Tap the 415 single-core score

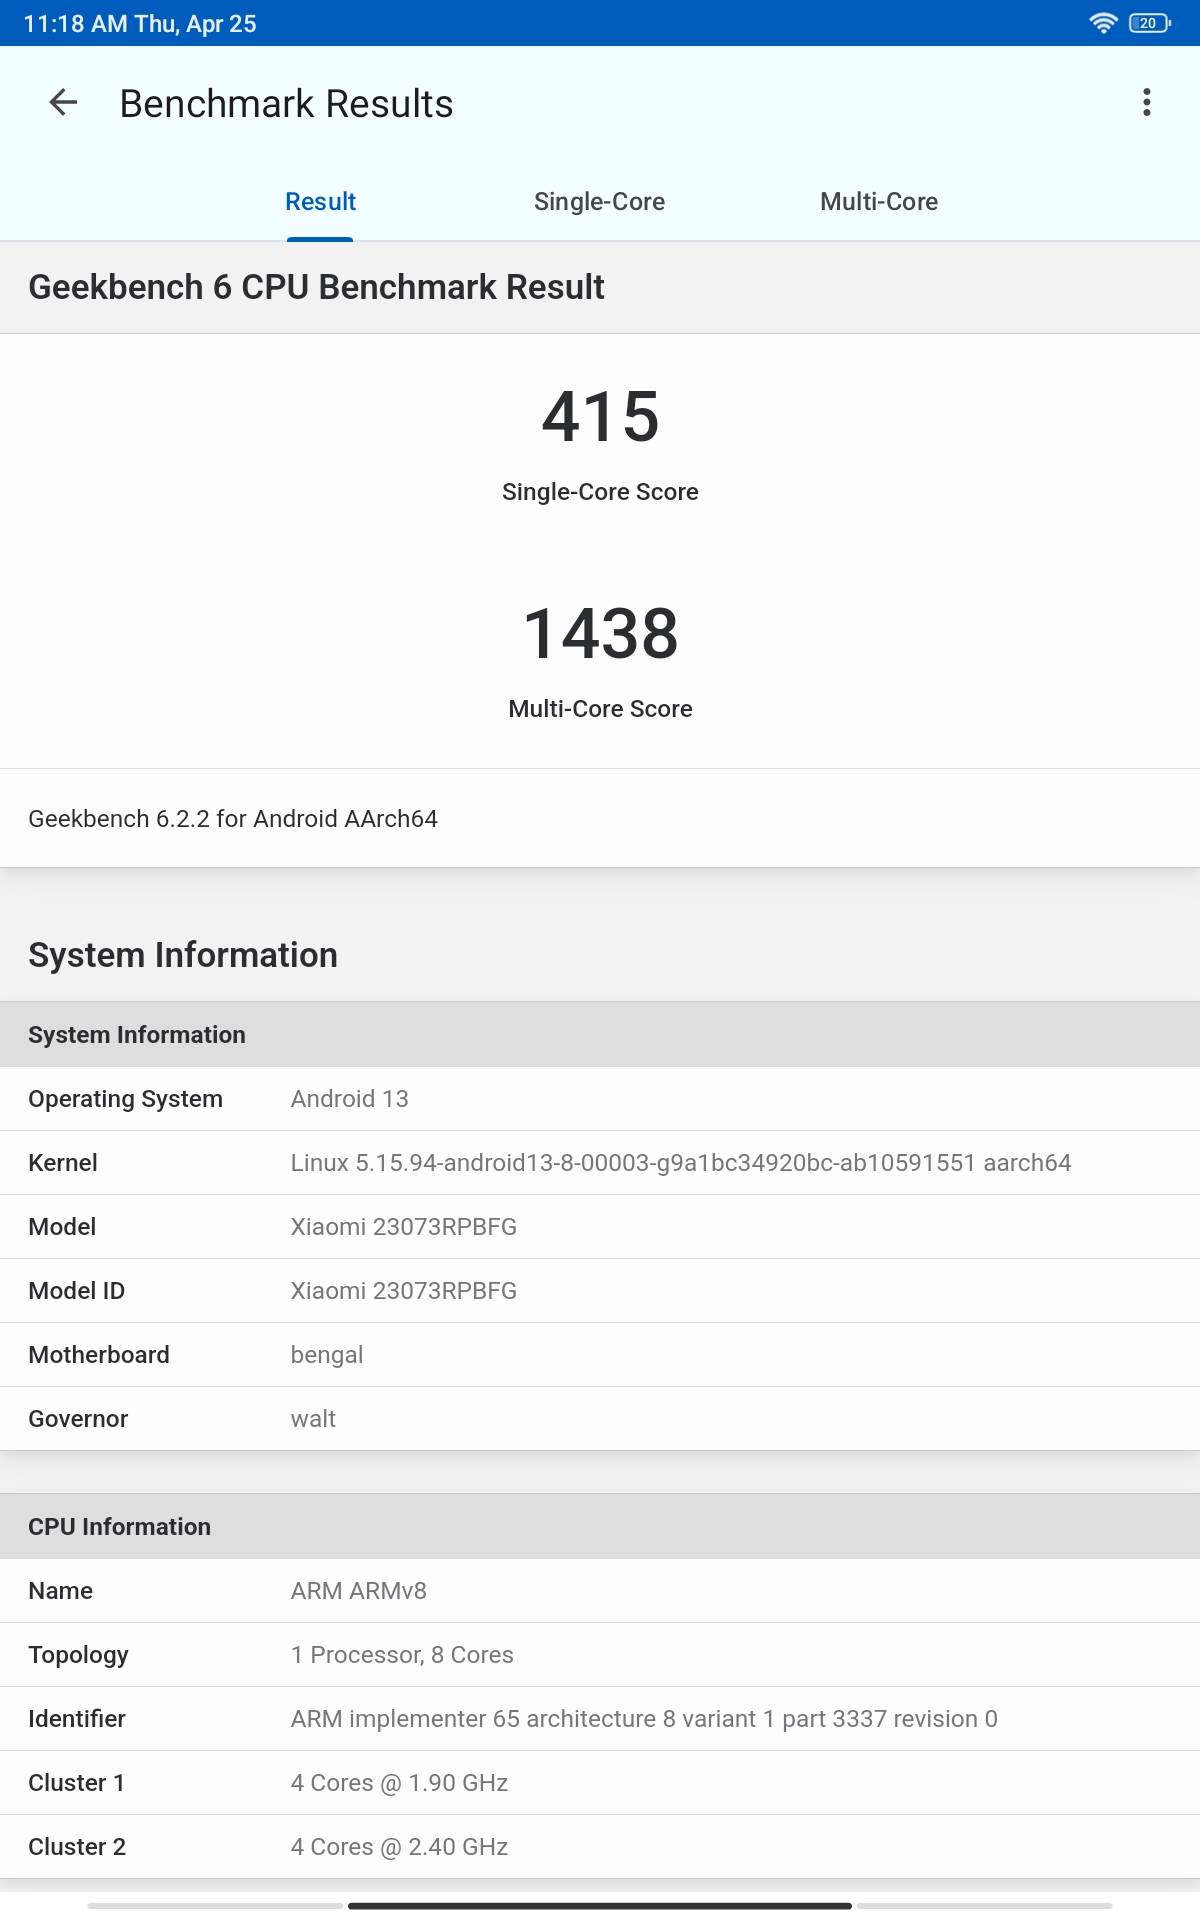click(600, 417)
